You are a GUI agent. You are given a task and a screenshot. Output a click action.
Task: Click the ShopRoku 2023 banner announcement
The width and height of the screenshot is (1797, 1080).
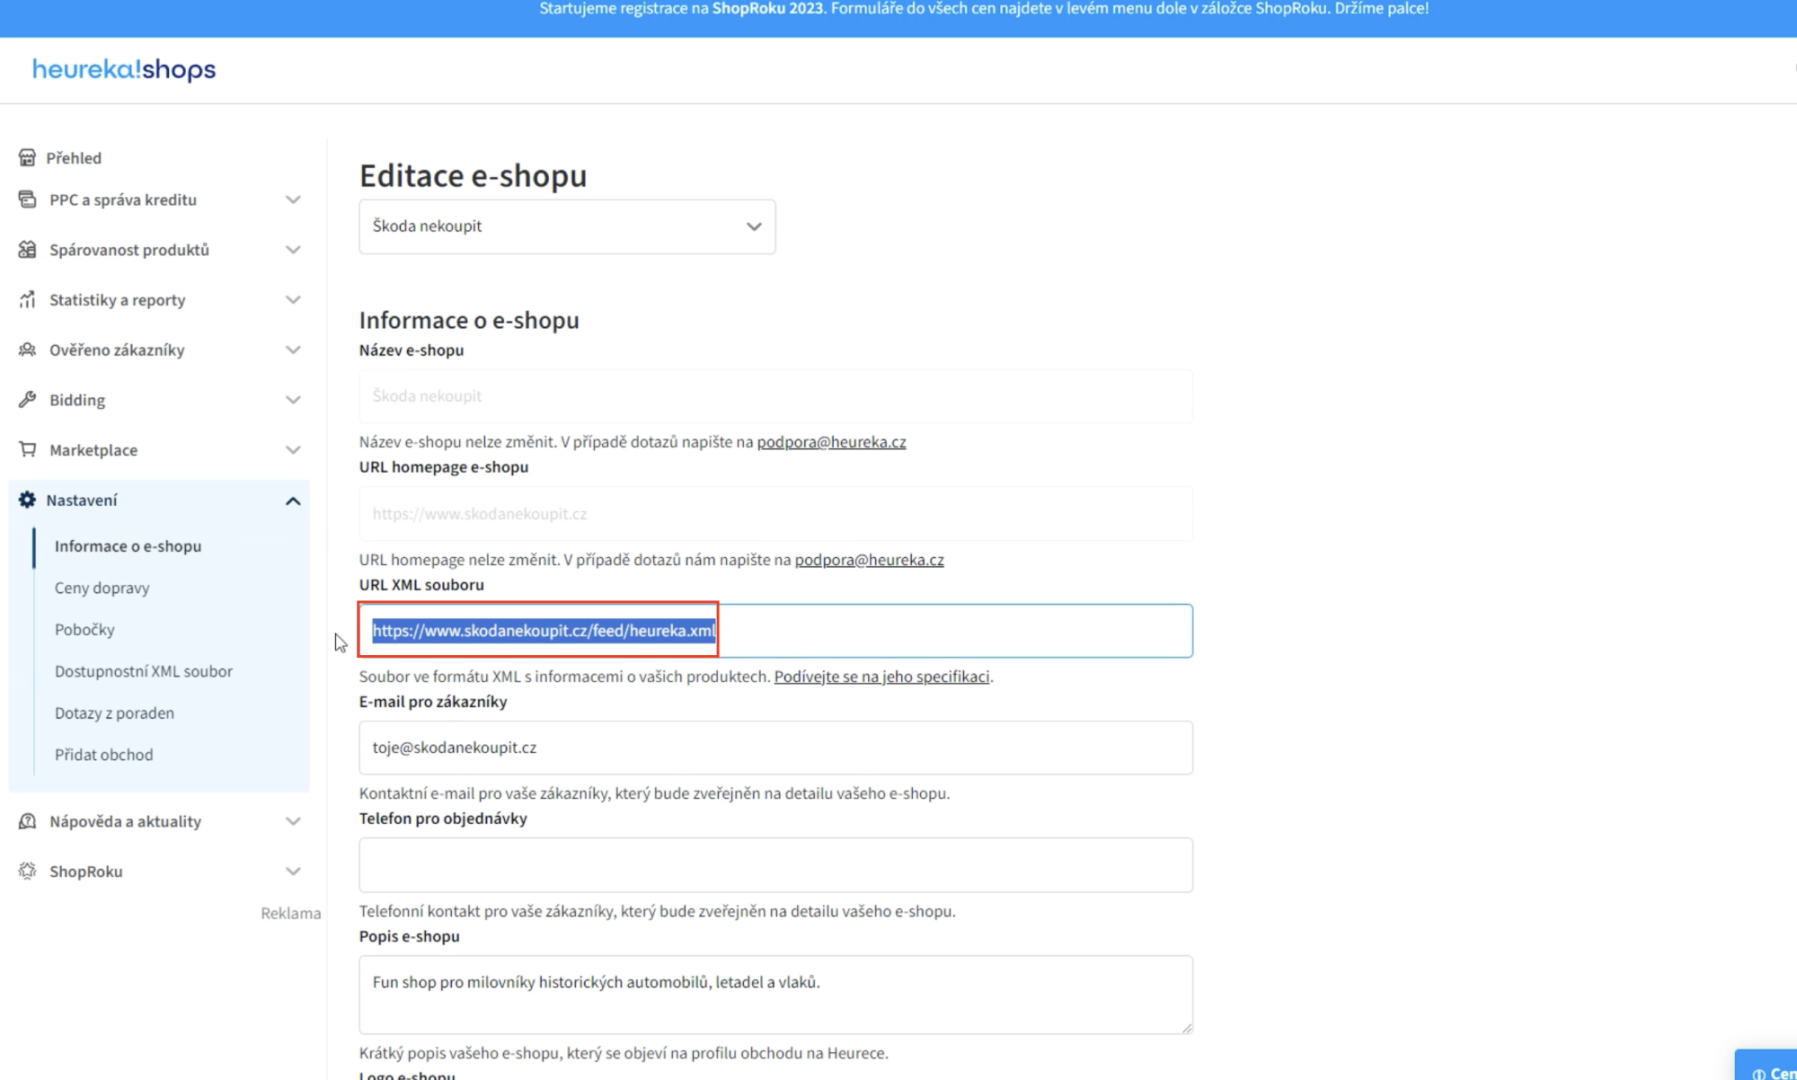tap(984, 9)
